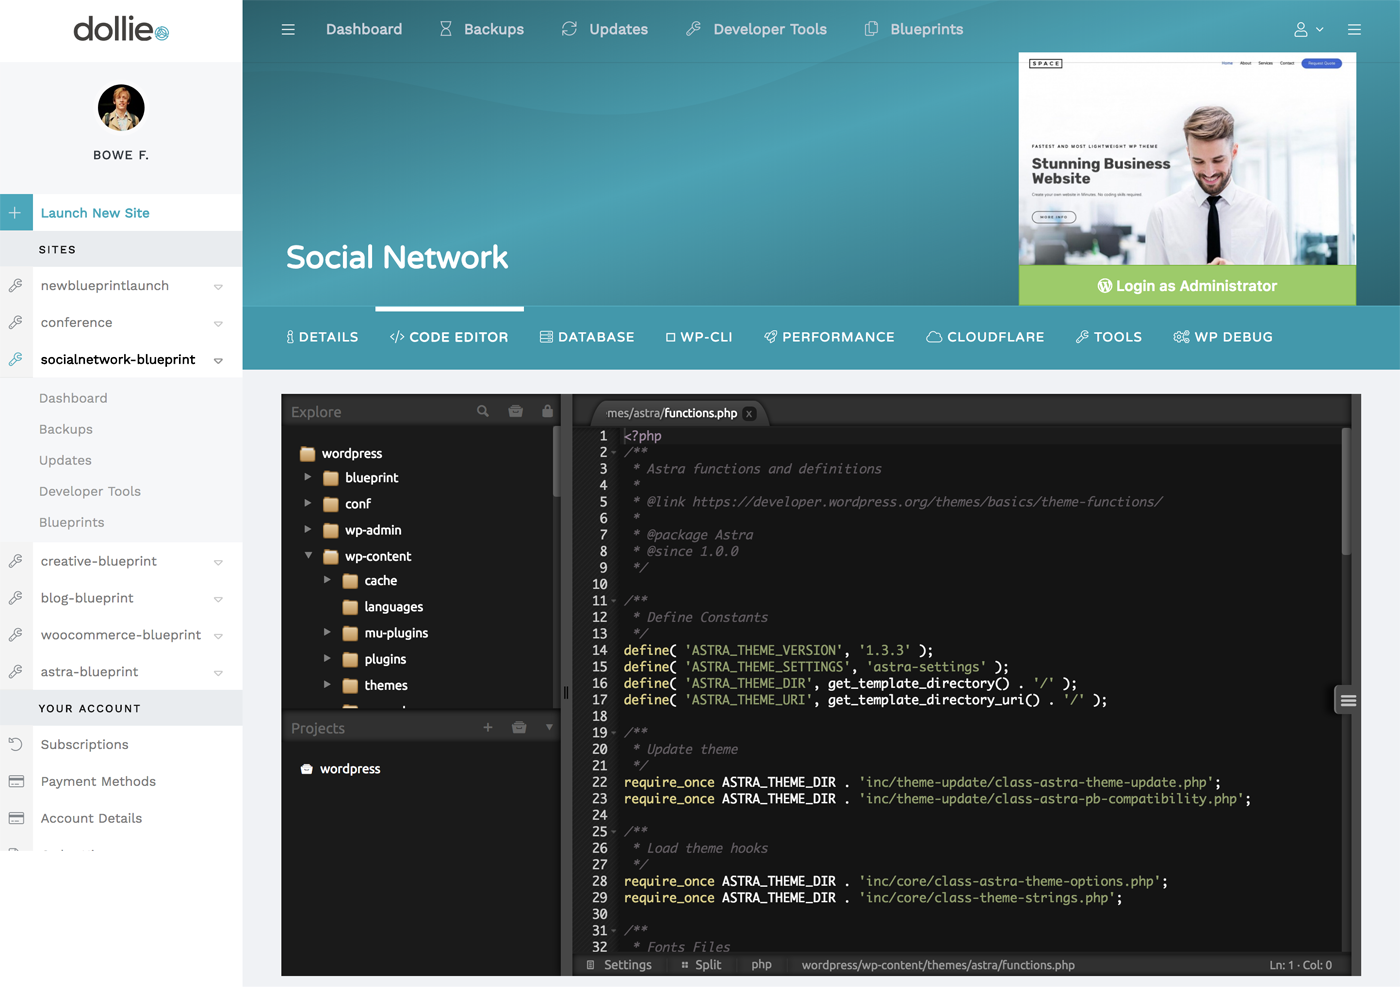Click the plus icon for Launch New Site
Image resolution: width=1400 pixels, height=987 pixels.
[16, 213]
